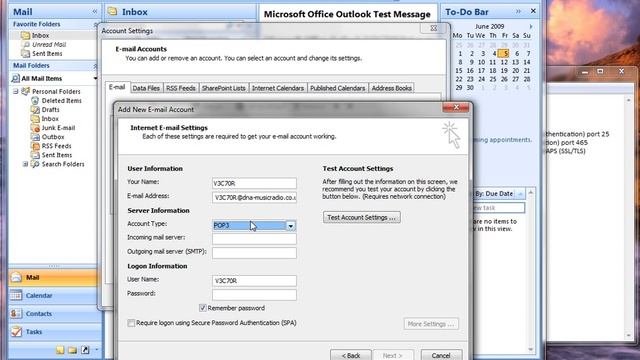
Task: Click the Back button
Action: tap(351, 355)
